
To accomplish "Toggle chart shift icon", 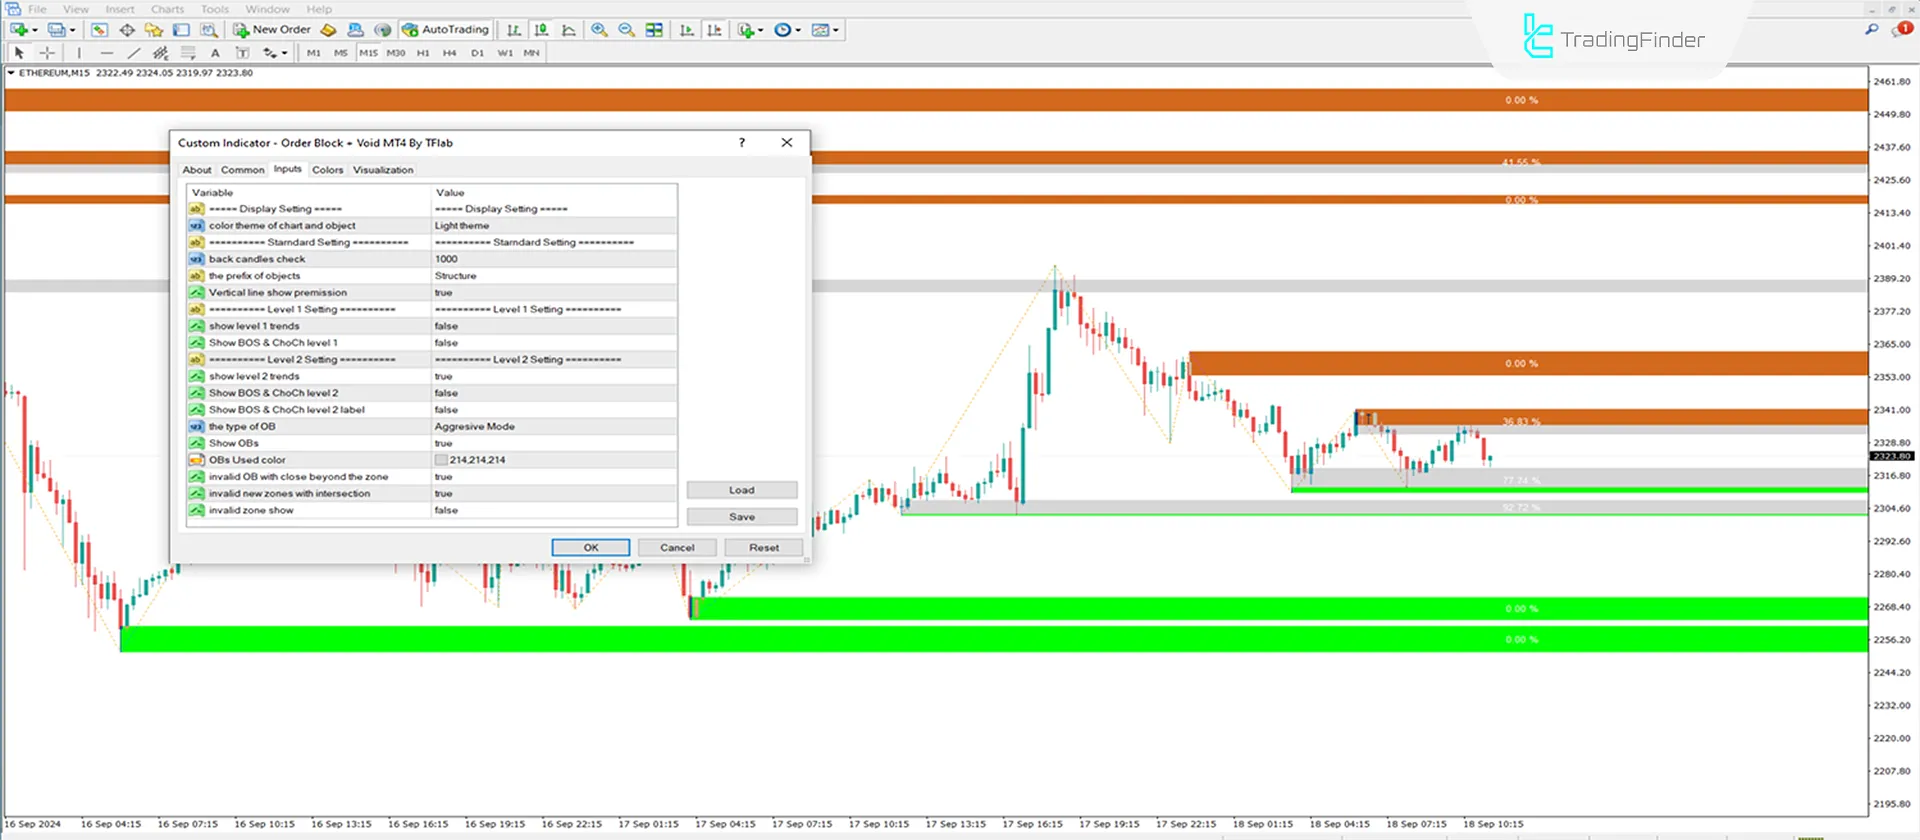I will 714,30.
